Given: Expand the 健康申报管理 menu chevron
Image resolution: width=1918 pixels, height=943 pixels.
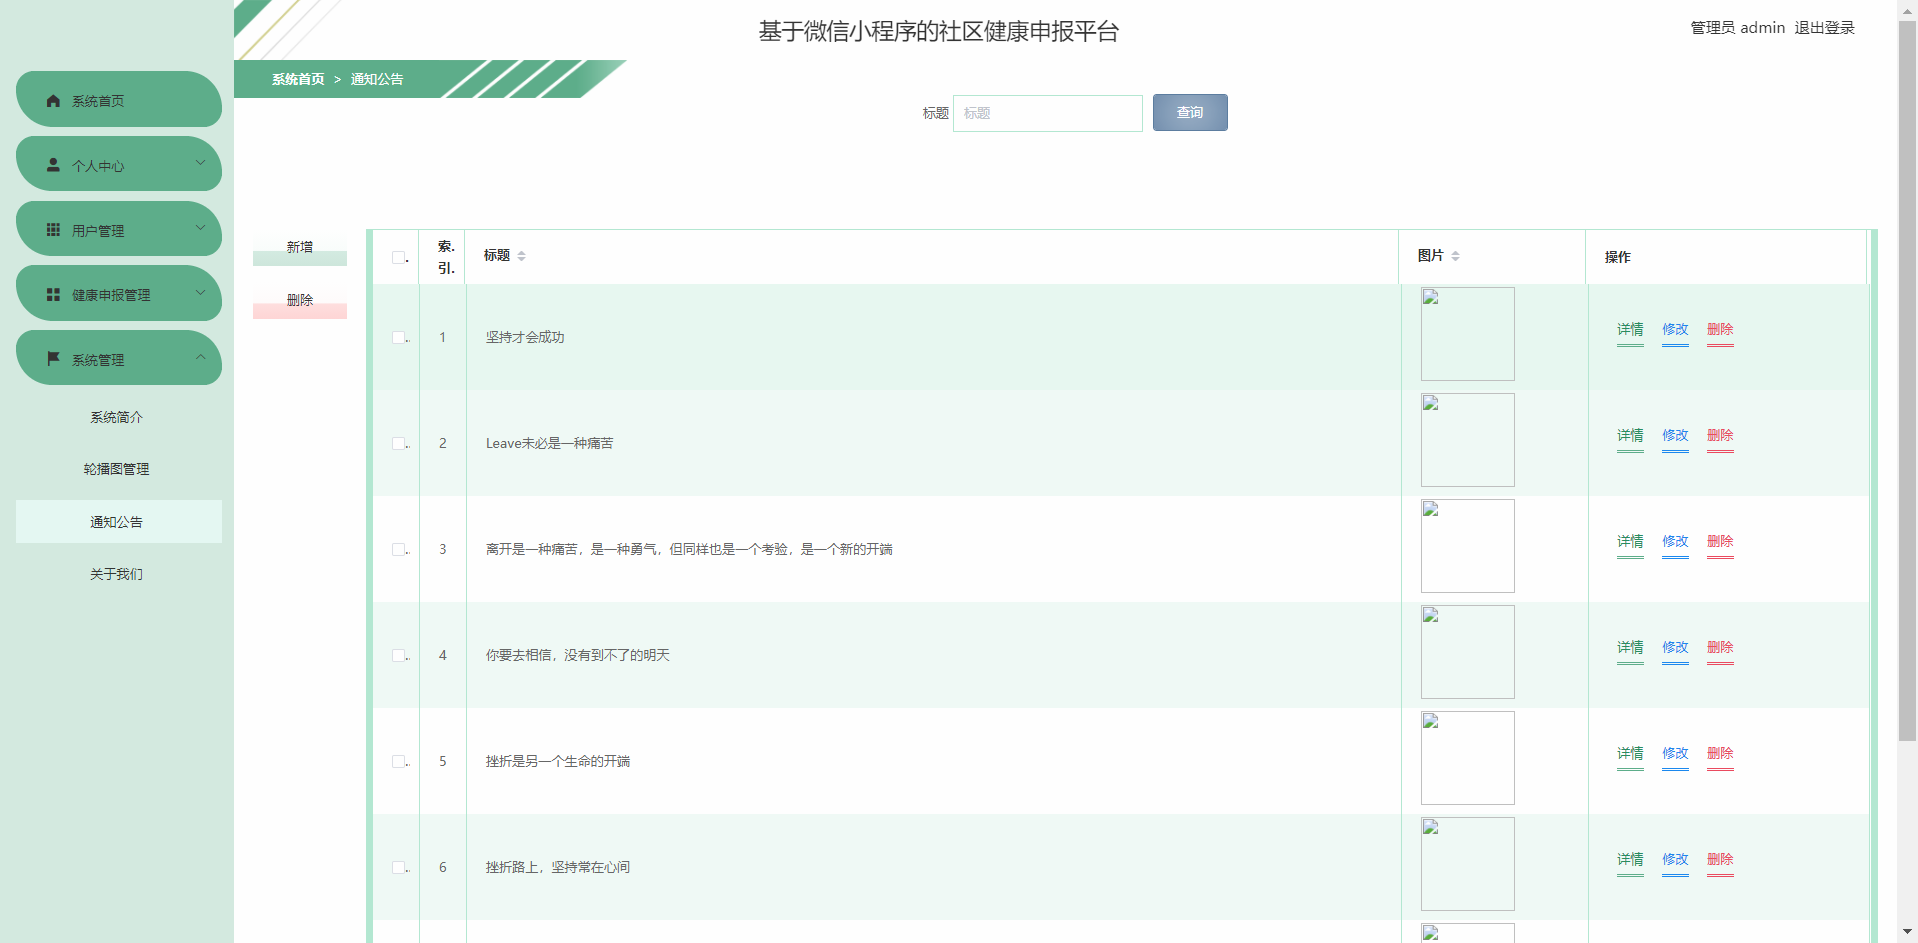Looking at the screenshot, I should pos(200,293).
